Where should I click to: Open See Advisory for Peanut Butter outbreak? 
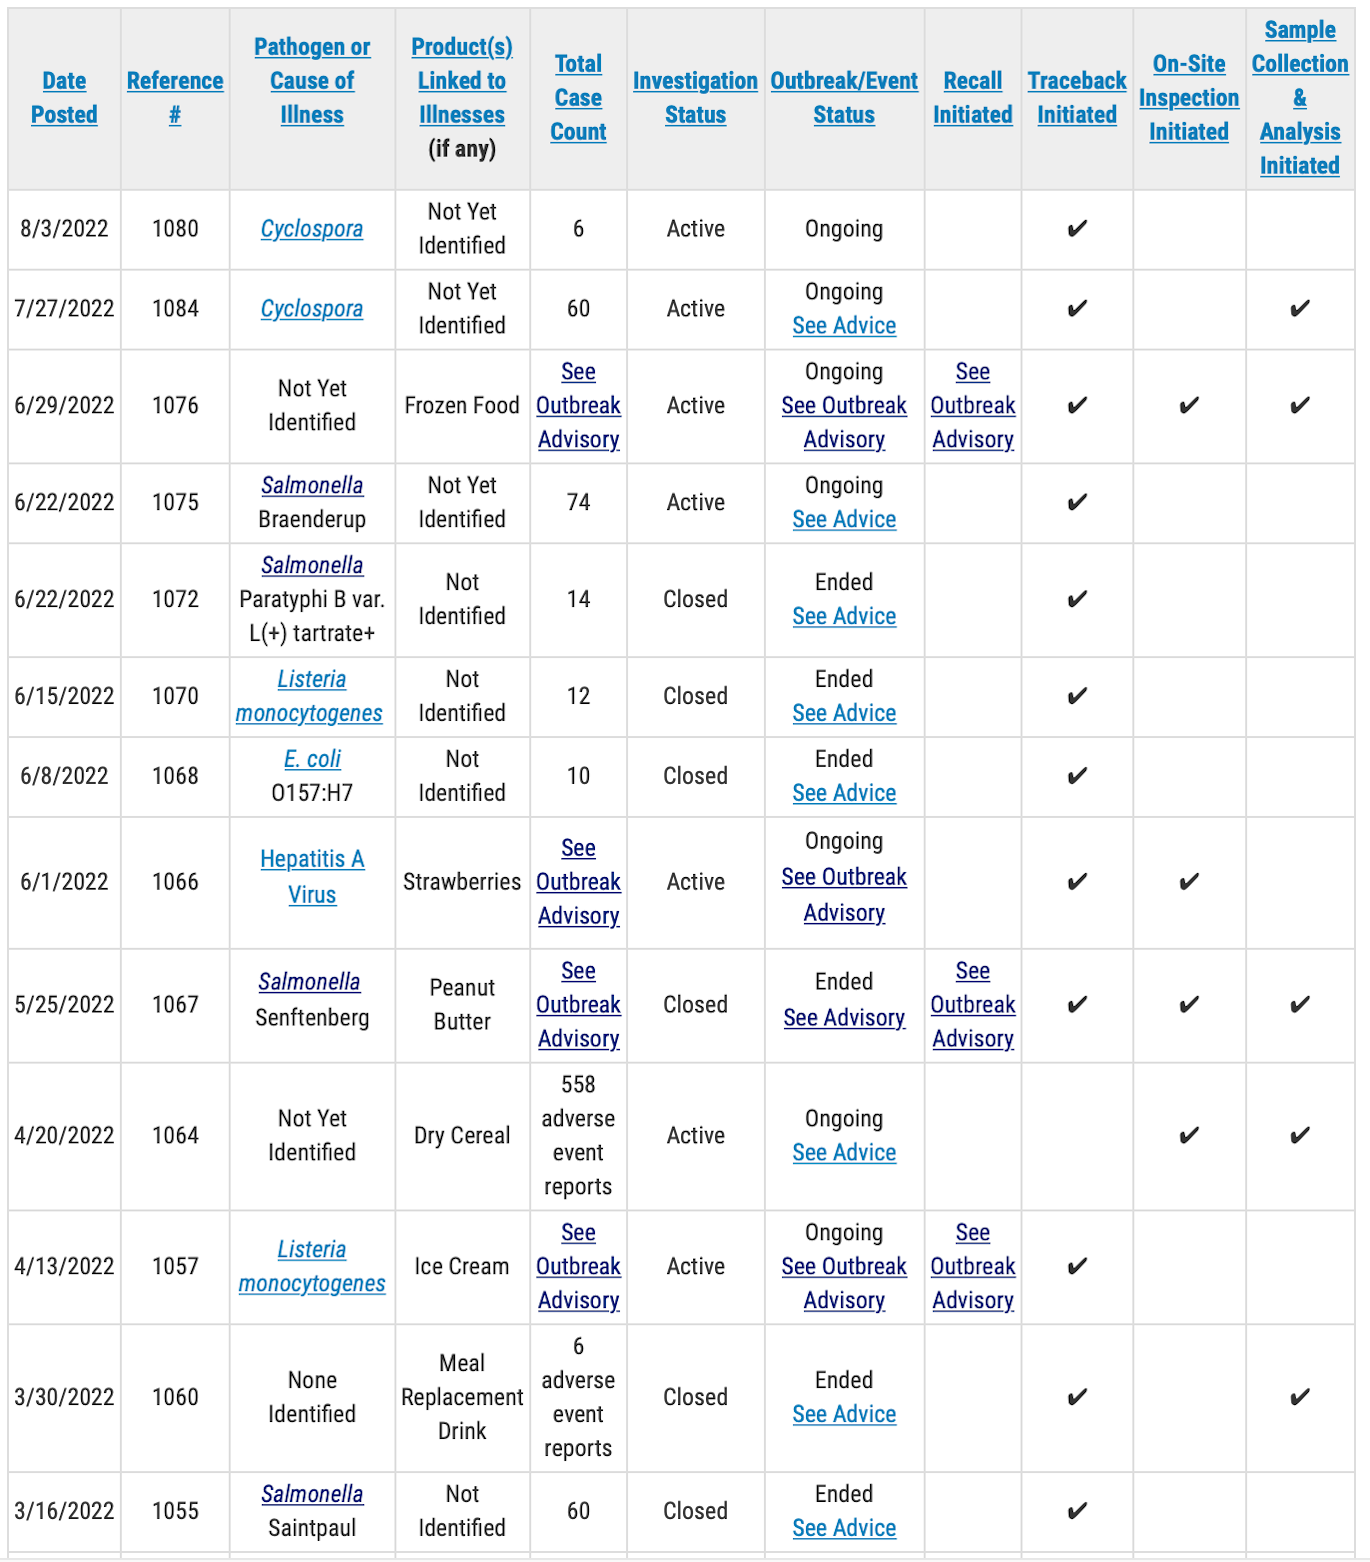click(x=844, y=1018)
